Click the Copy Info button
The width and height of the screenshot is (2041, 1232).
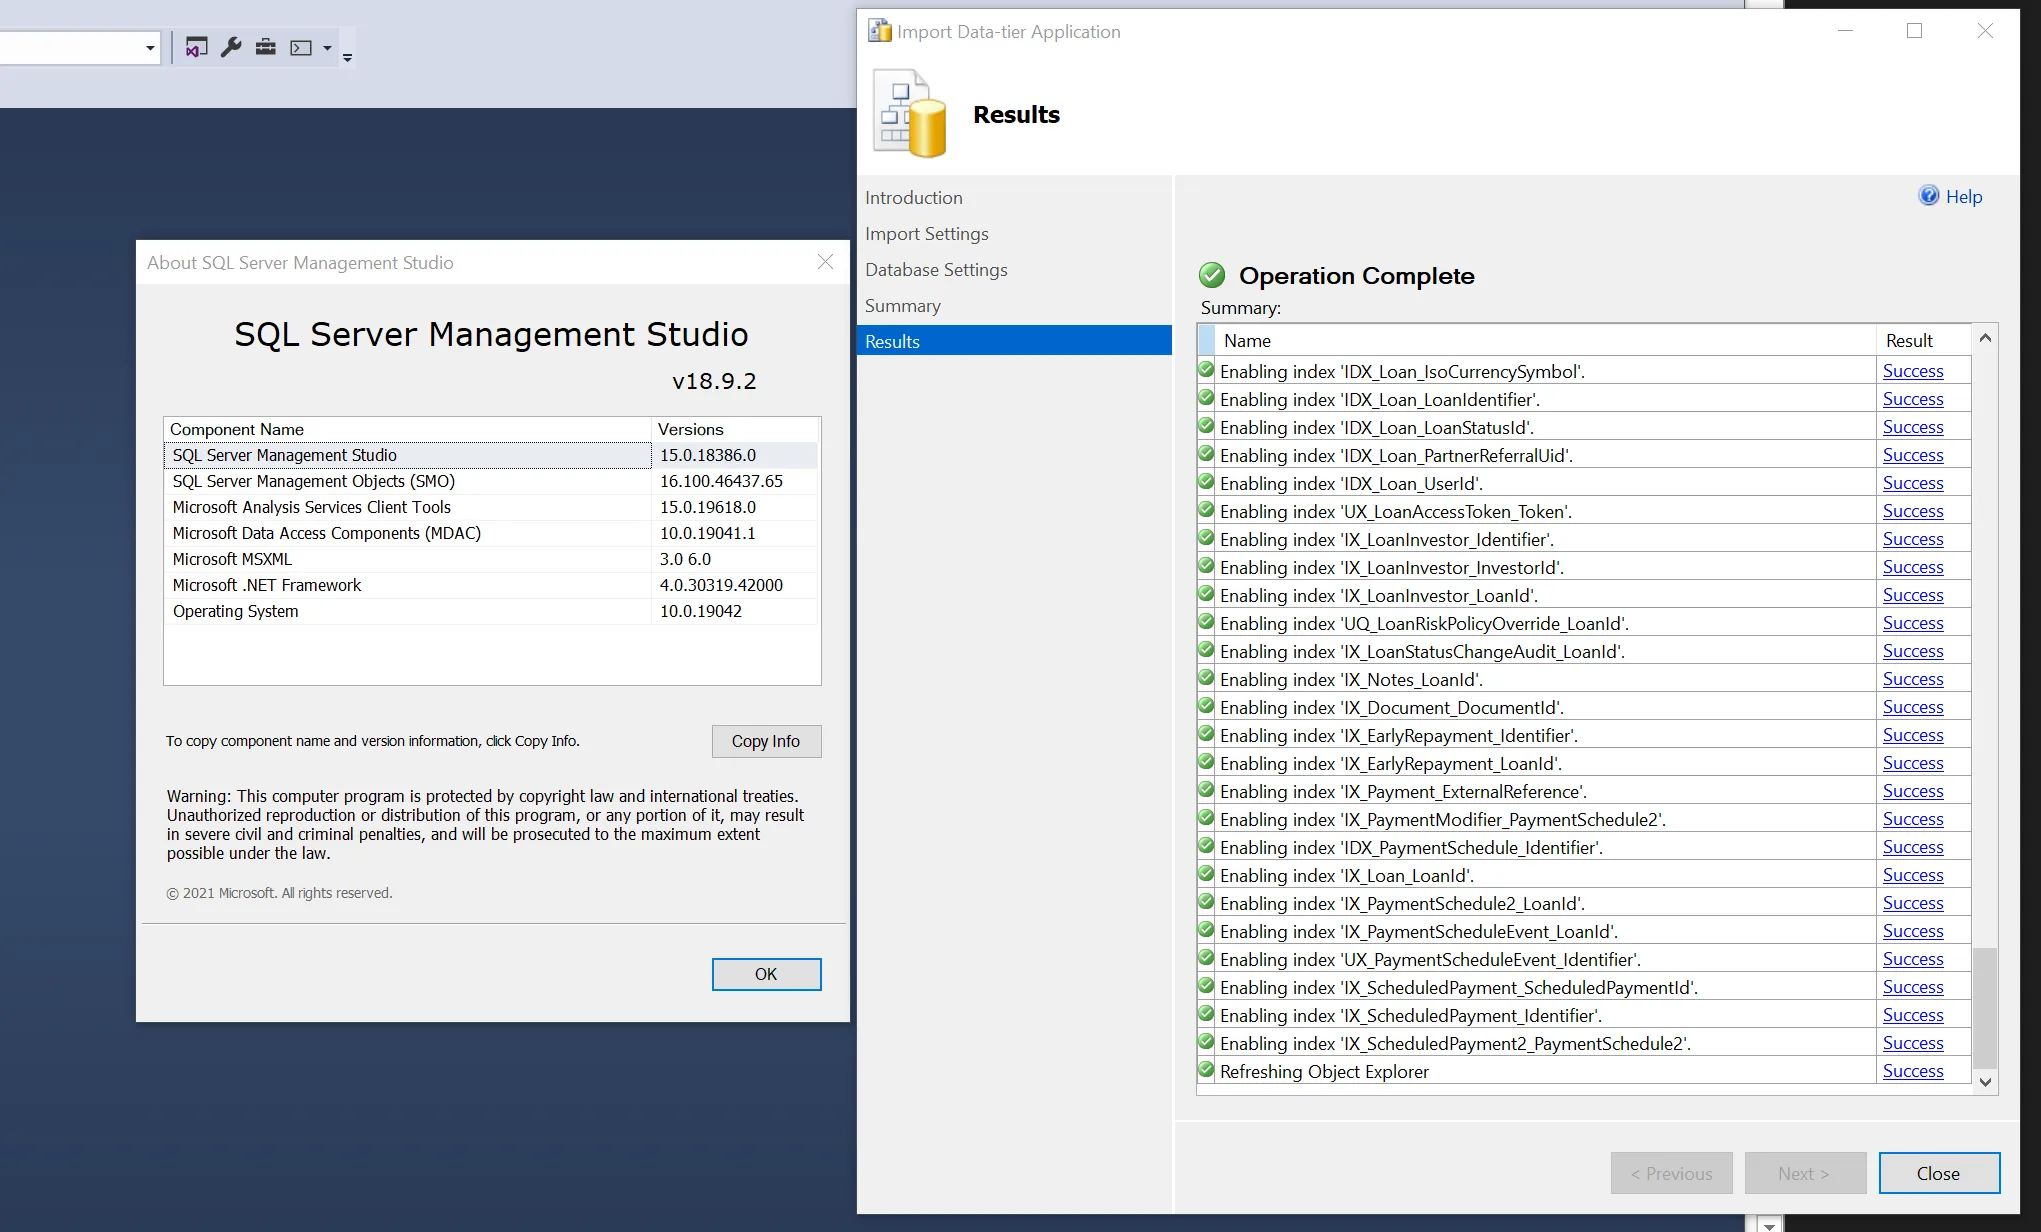(765, 741)
